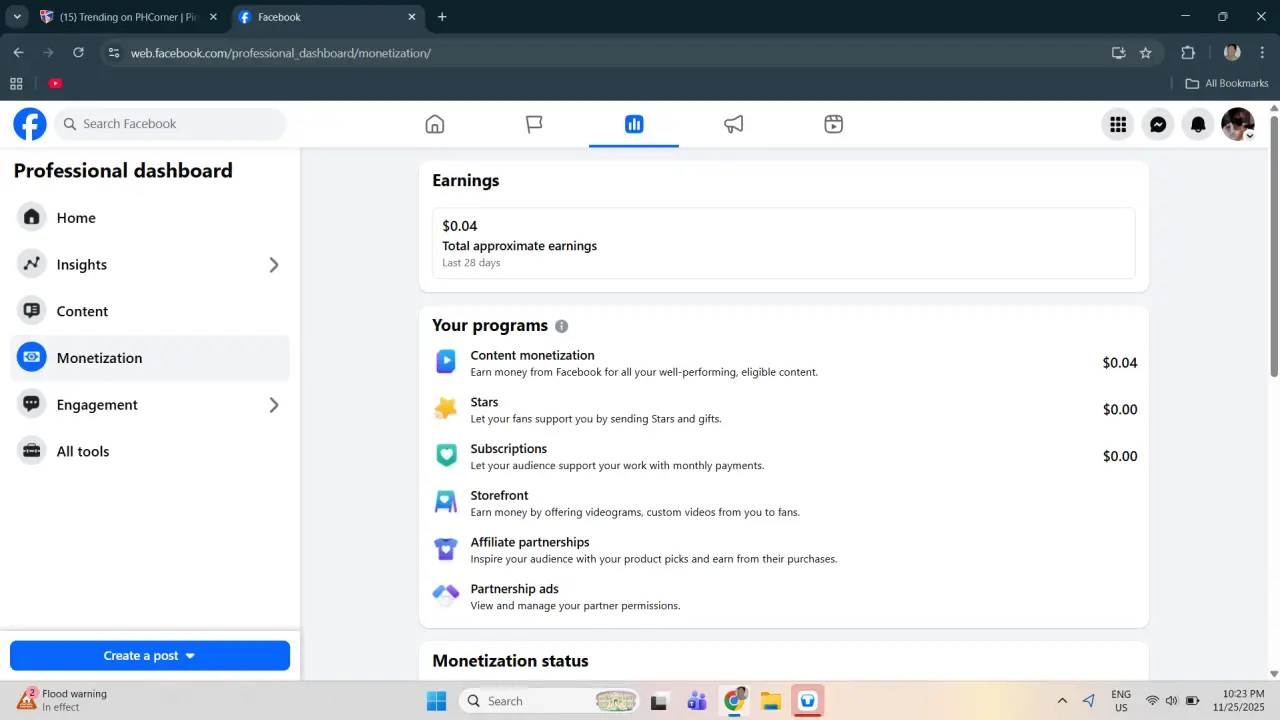Click the All tools briefcase icon
Image resolution: width=1280 pixels, height=720 pixels.
(x=32, y=451)
